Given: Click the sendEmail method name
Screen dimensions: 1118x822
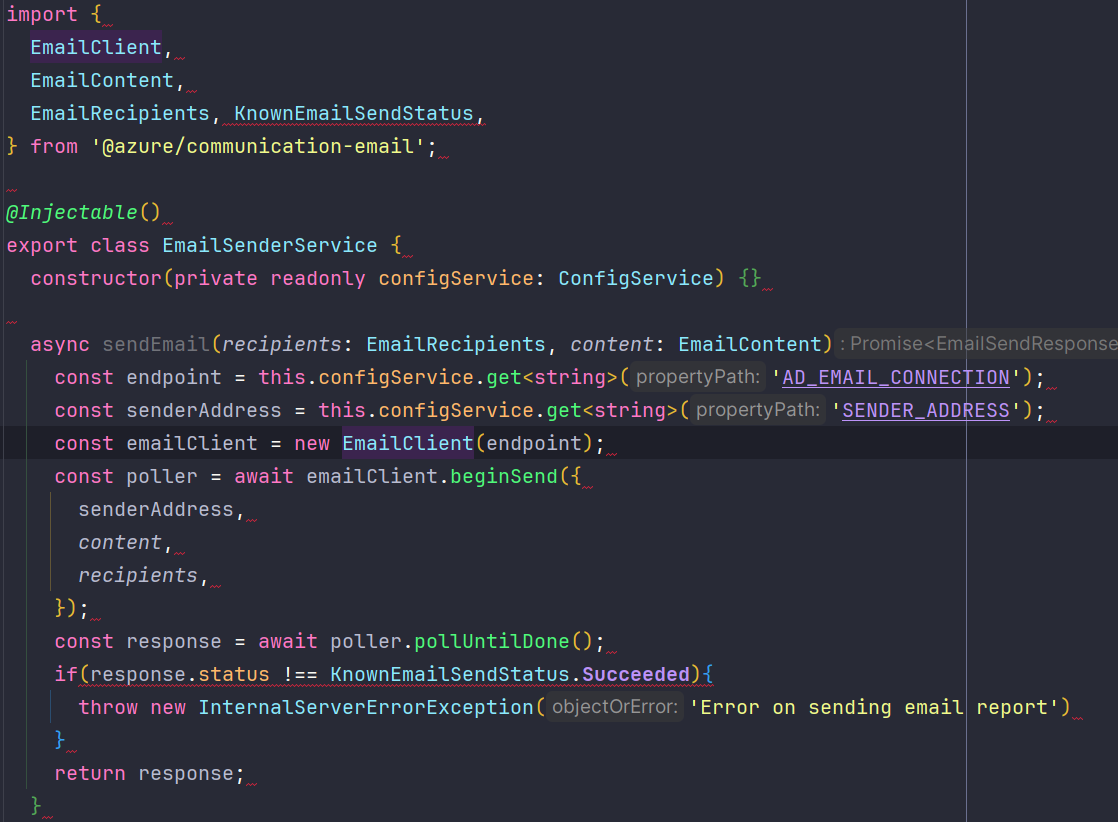Looking at the screenshot, I should point(156,344).
